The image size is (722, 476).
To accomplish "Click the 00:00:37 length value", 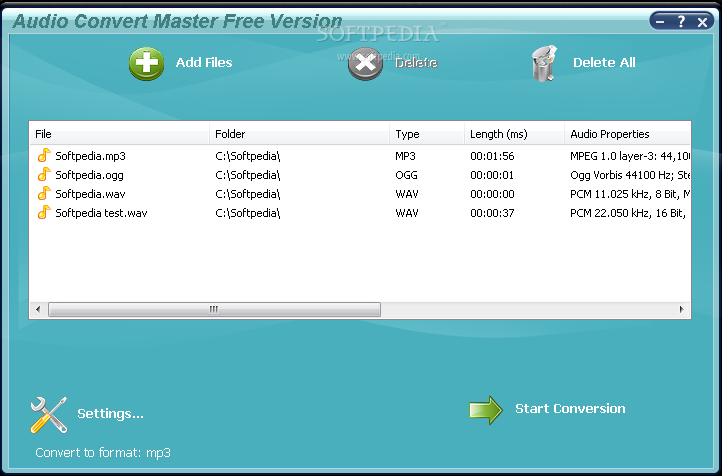I will pos(492,213).
